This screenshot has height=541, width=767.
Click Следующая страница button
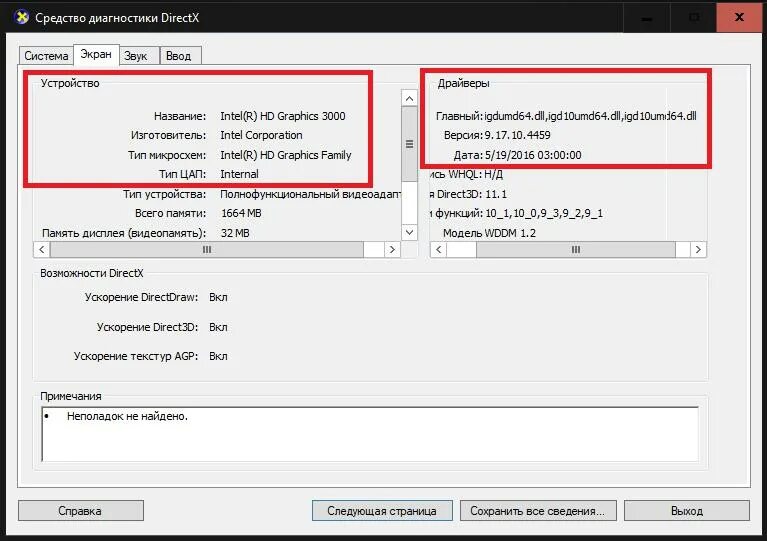click(382, 511)
